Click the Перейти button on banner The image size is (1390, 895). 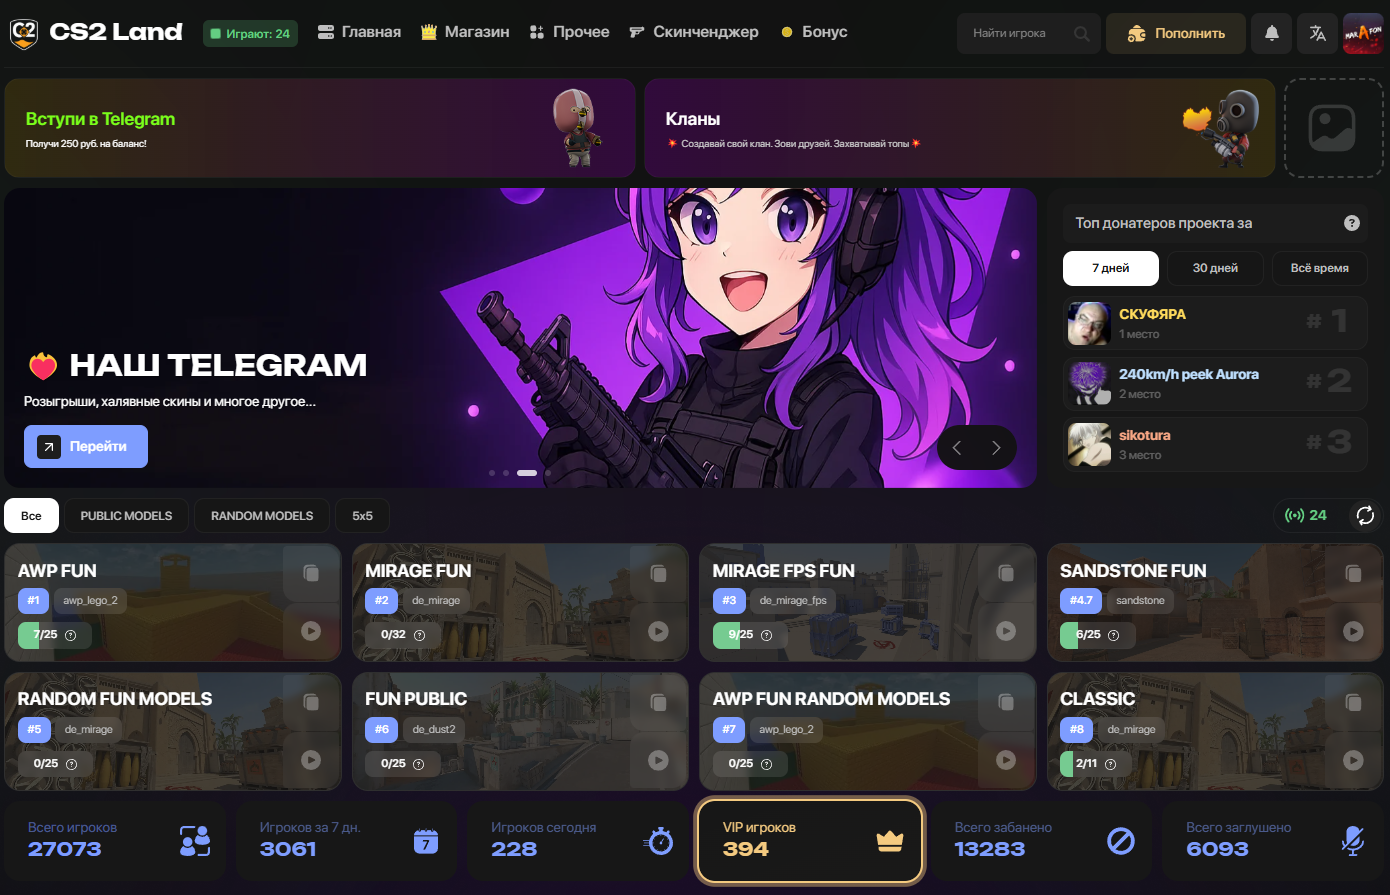pyautogui.click(x=86, y=447)
